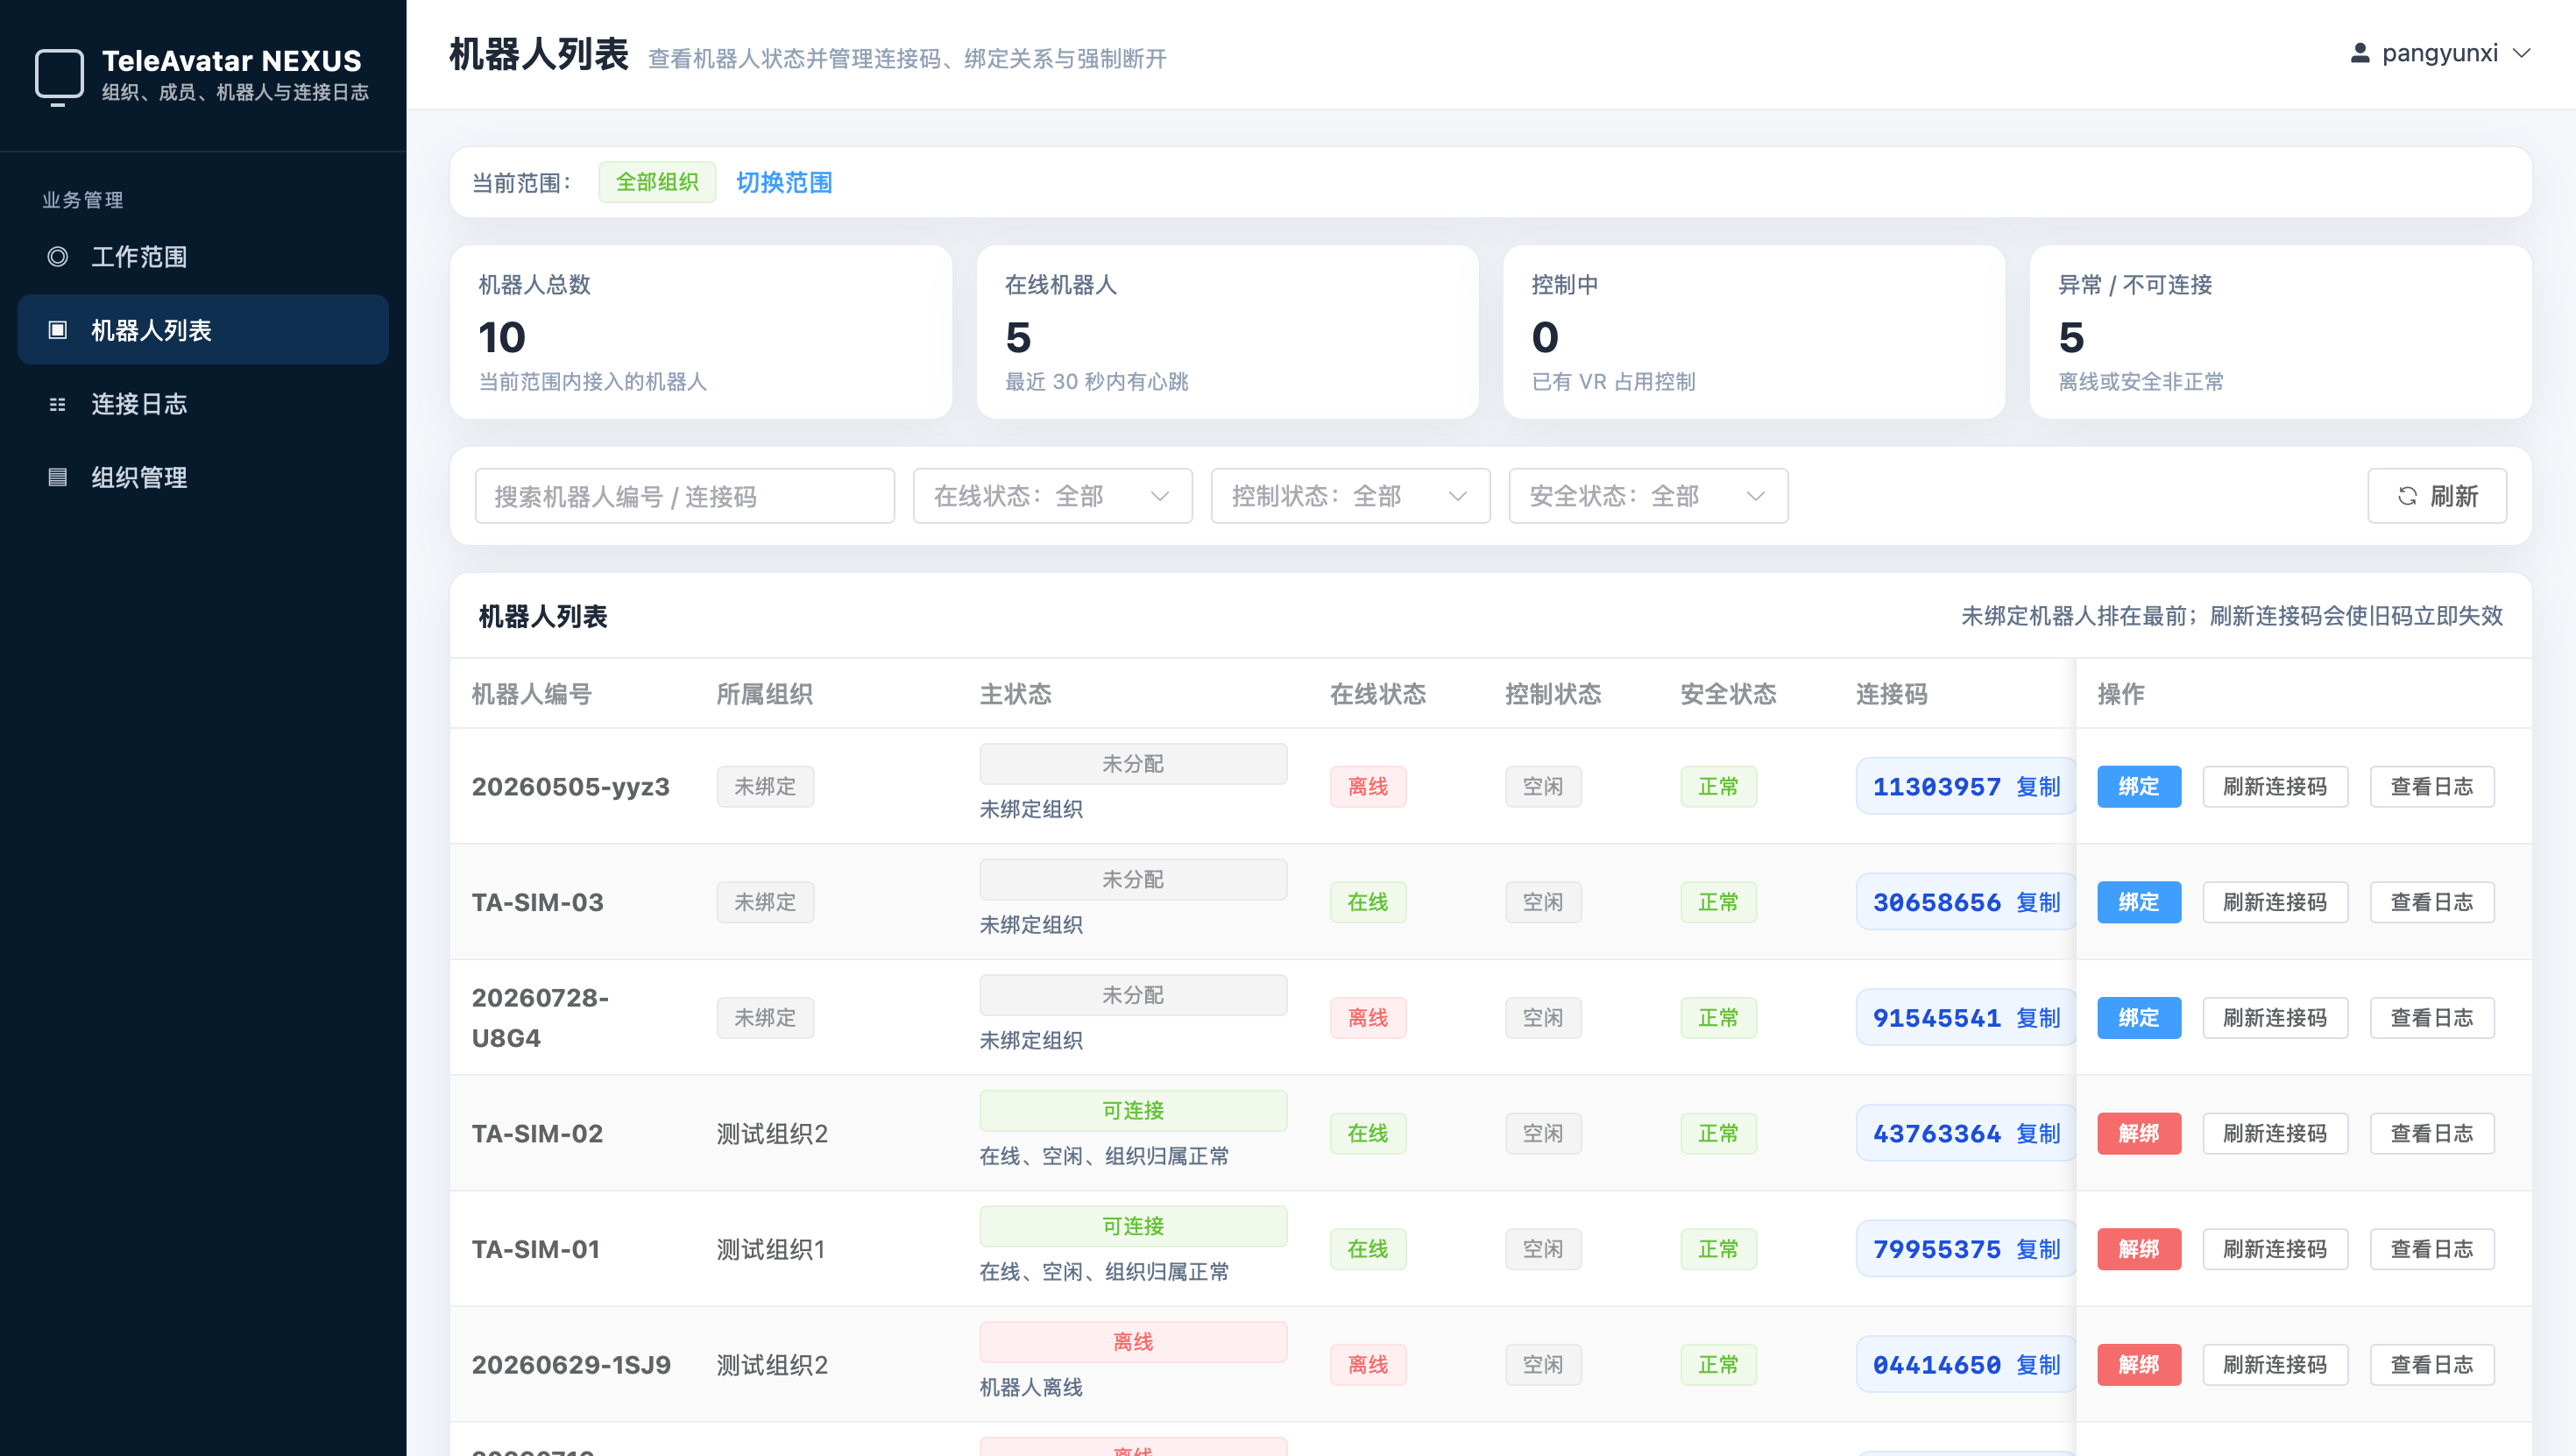Copy connection code 43763364
This screenshot has height=1456, width=2576.
(2038, 1134)
